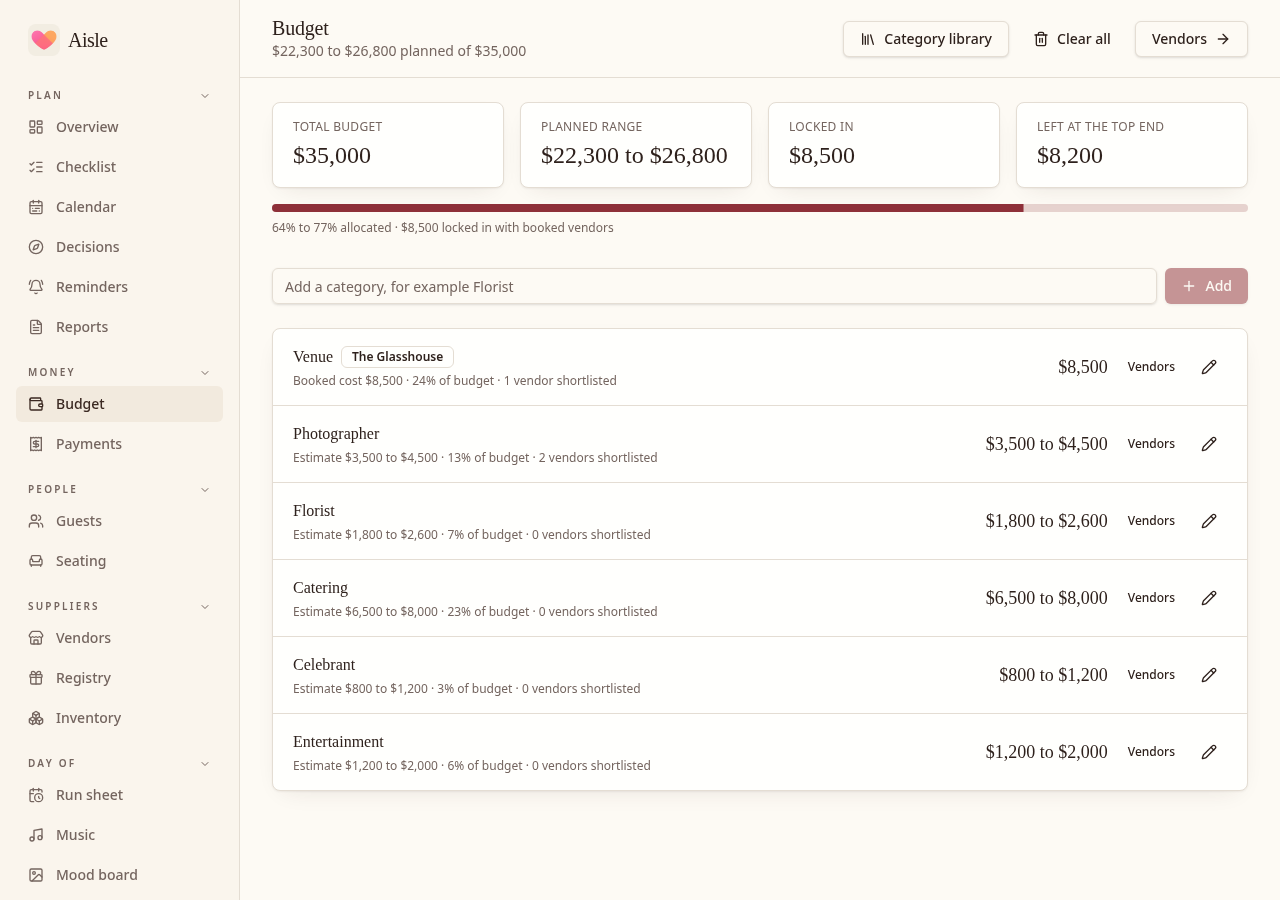The width and height of the screenshot is (1280, 900).
Task: Open the Seating page
Action: pyautogui.click(x=119, y=561)
